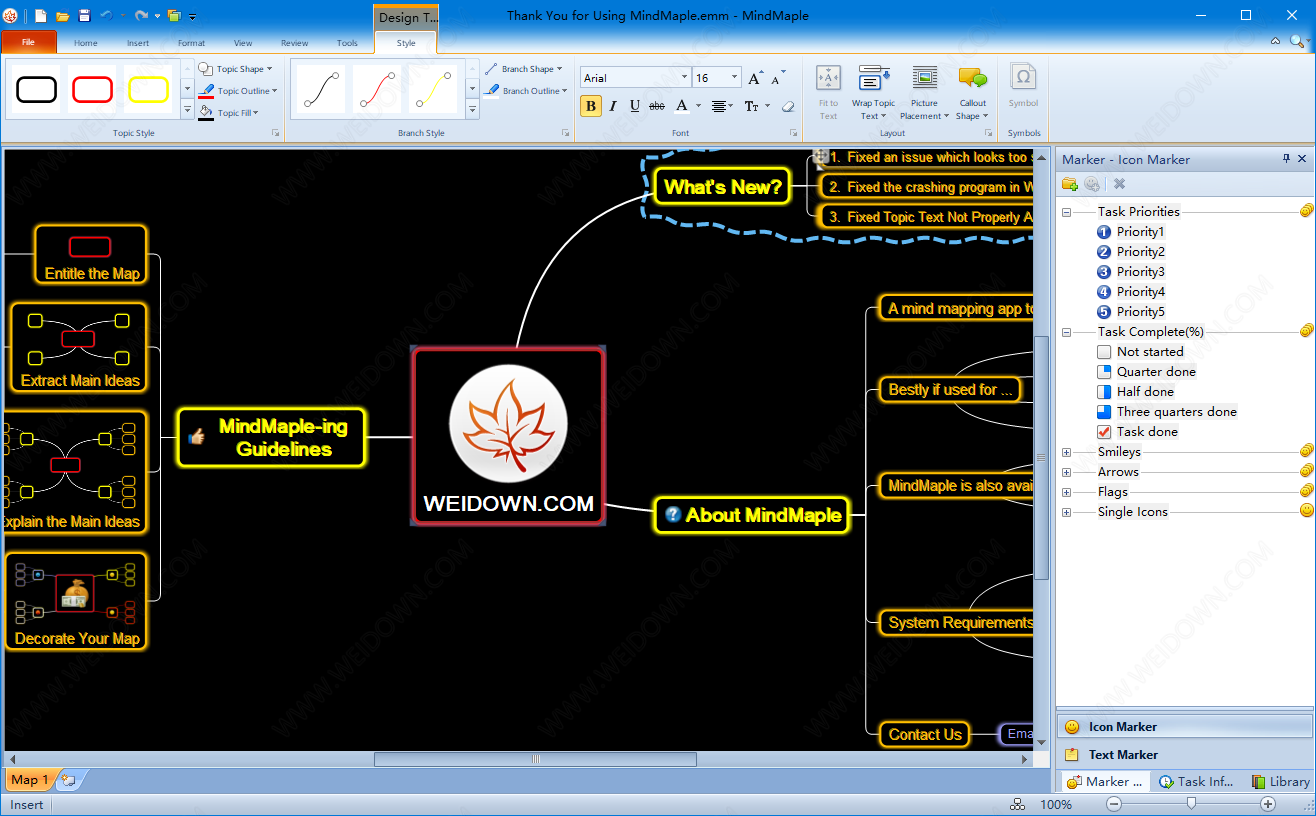Apply underline formatting
Image resolution: width=1316 pixels, height=816 pixels.
[x=635, y=106]
